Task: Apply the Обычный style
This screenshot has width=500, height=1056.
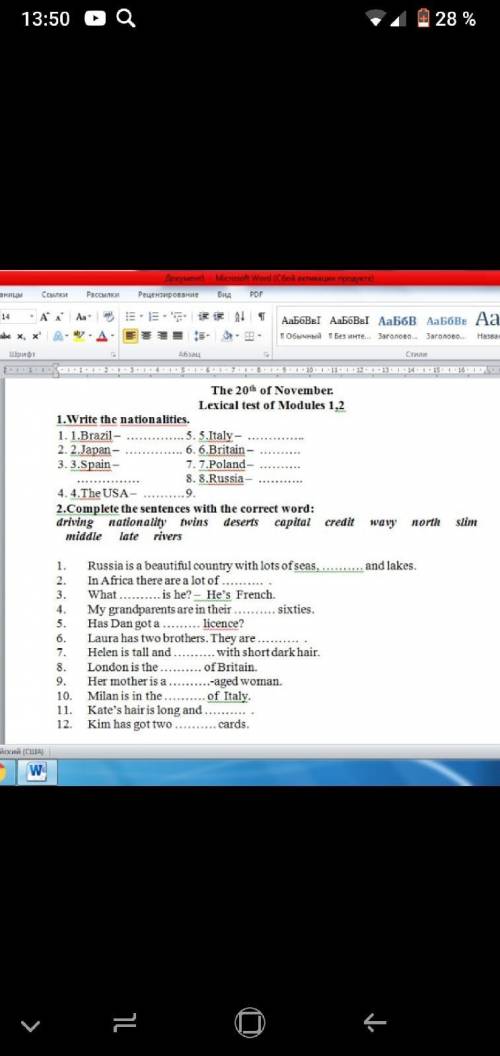Action: click(x=301, y=326)
